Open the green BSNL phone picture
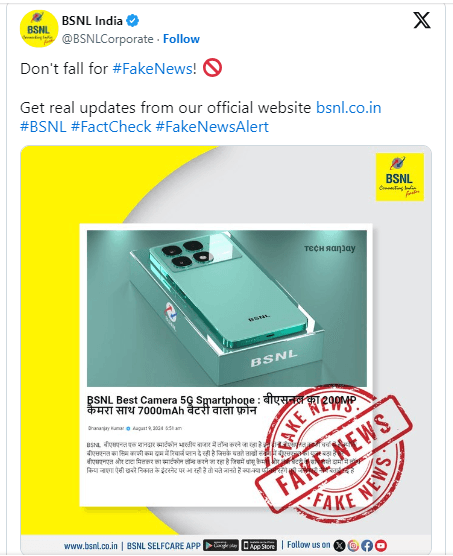Screen dimensions: 453x556 pyautogui.click(x=227, y=308)
